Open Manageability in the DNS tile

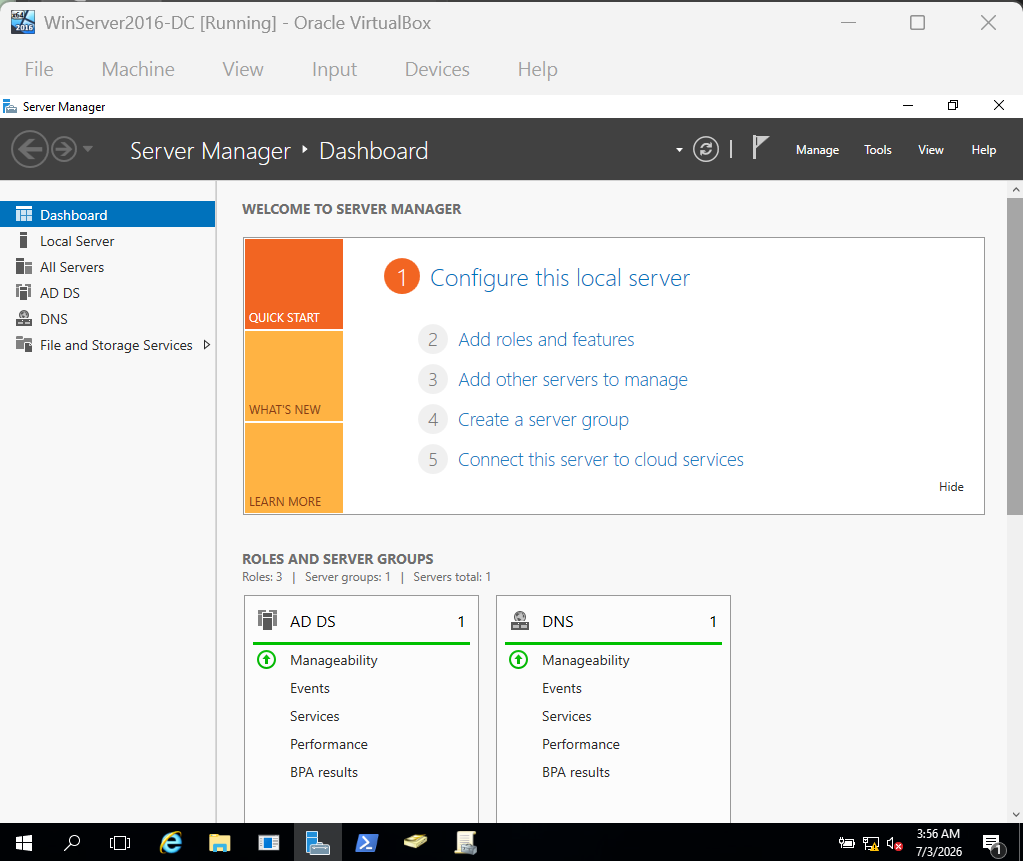(x=585, y=660)
